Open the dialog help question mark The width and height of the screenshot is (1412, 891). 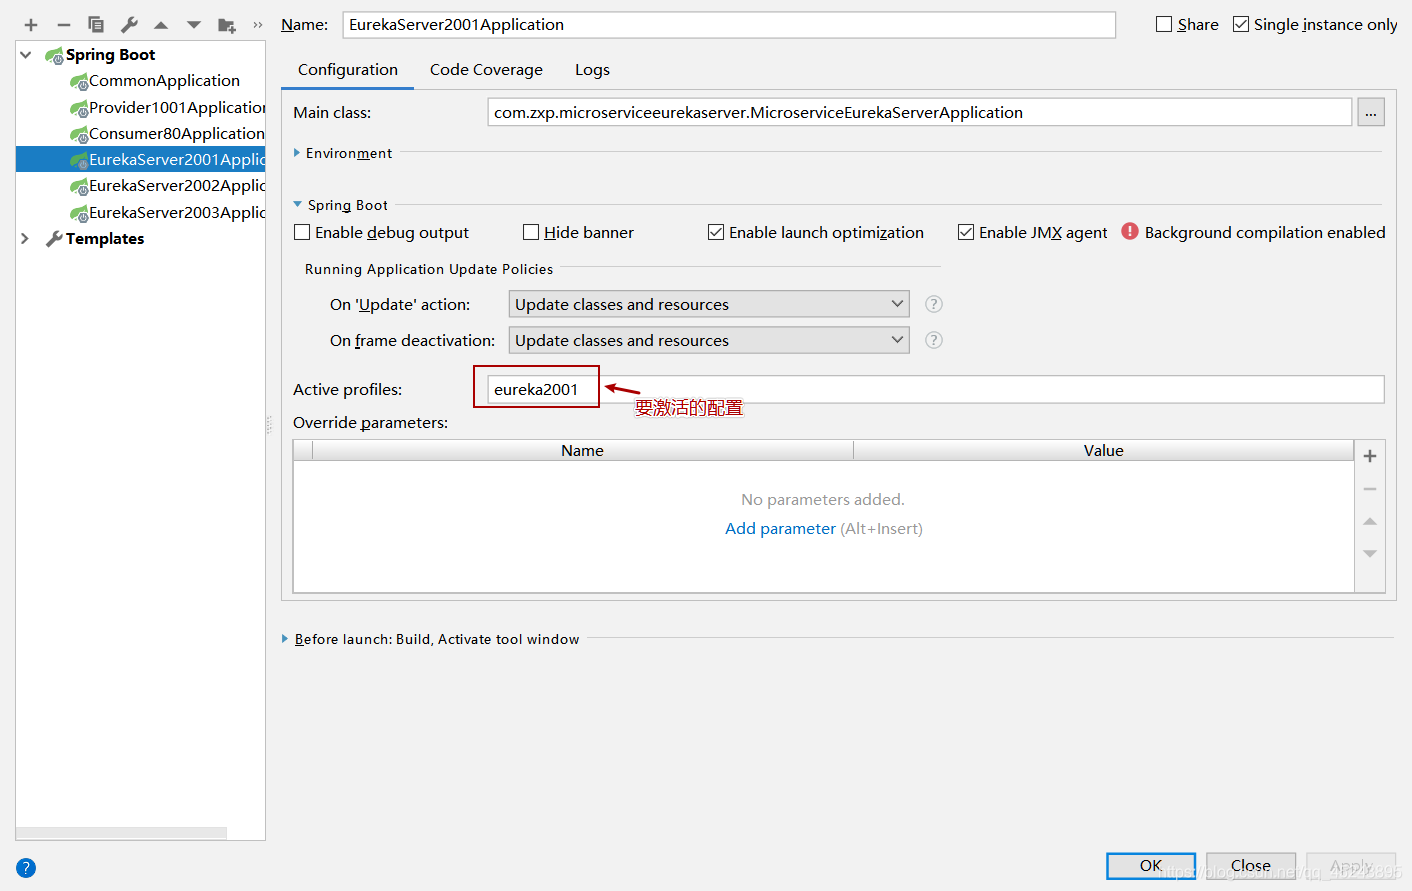pos(26,868)
